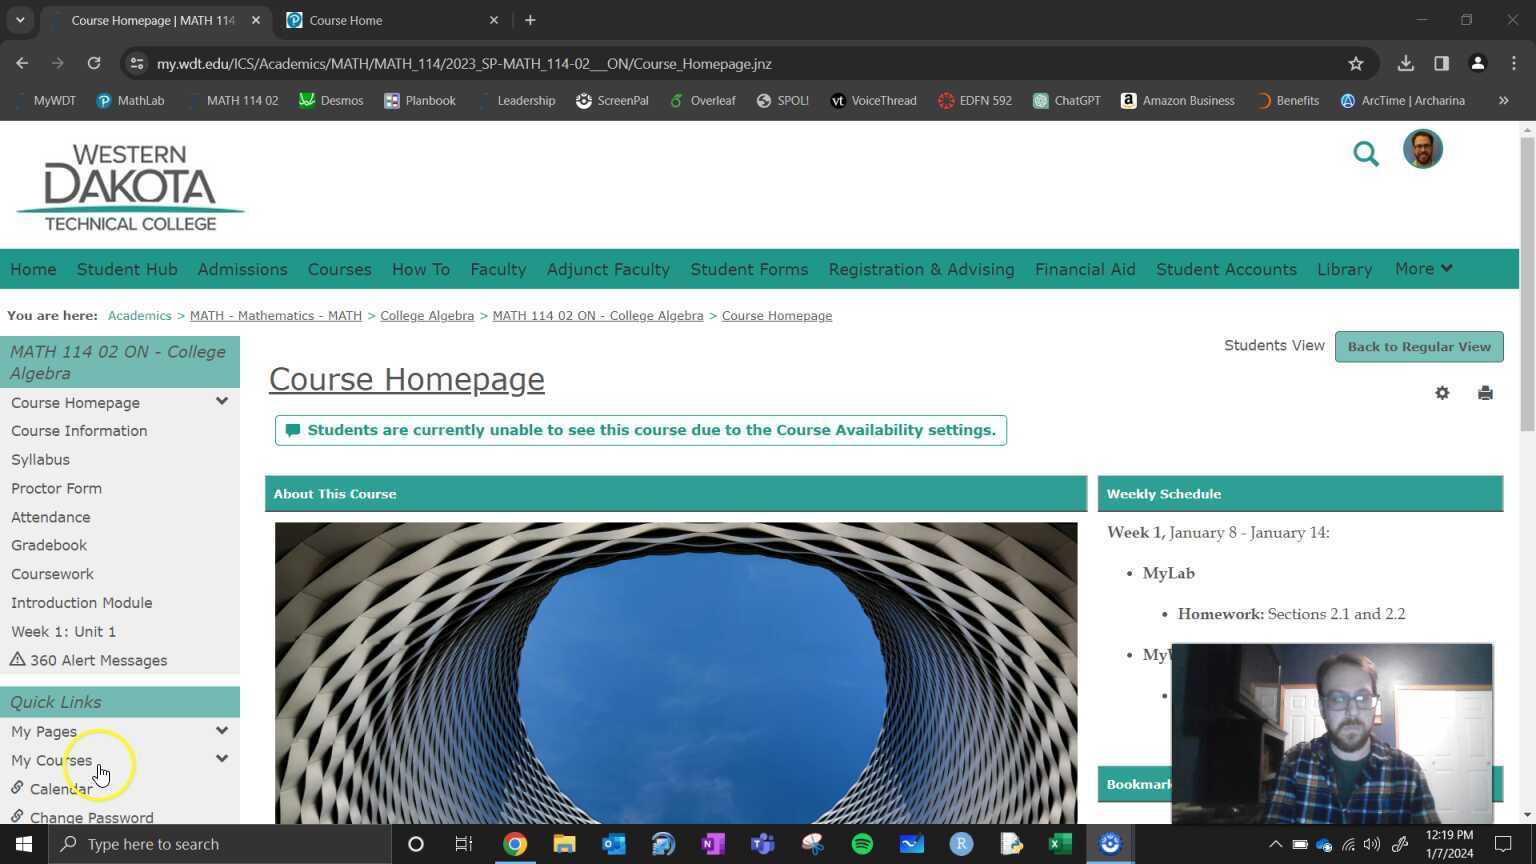Open Excel from the taskbar
This screenshot has height=864, width=1536.
1060,844
